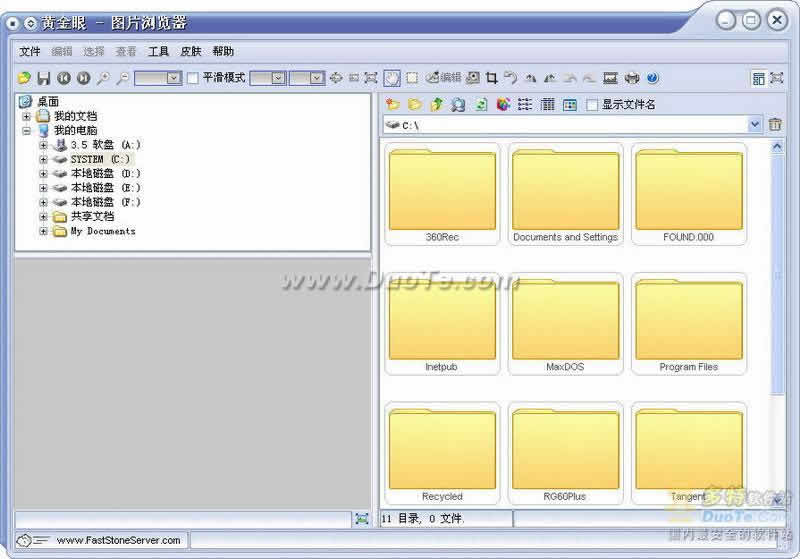The image size is (800, 559).
Task: Go to previous image with rewind icon
Action: click(x=64, y=78)
